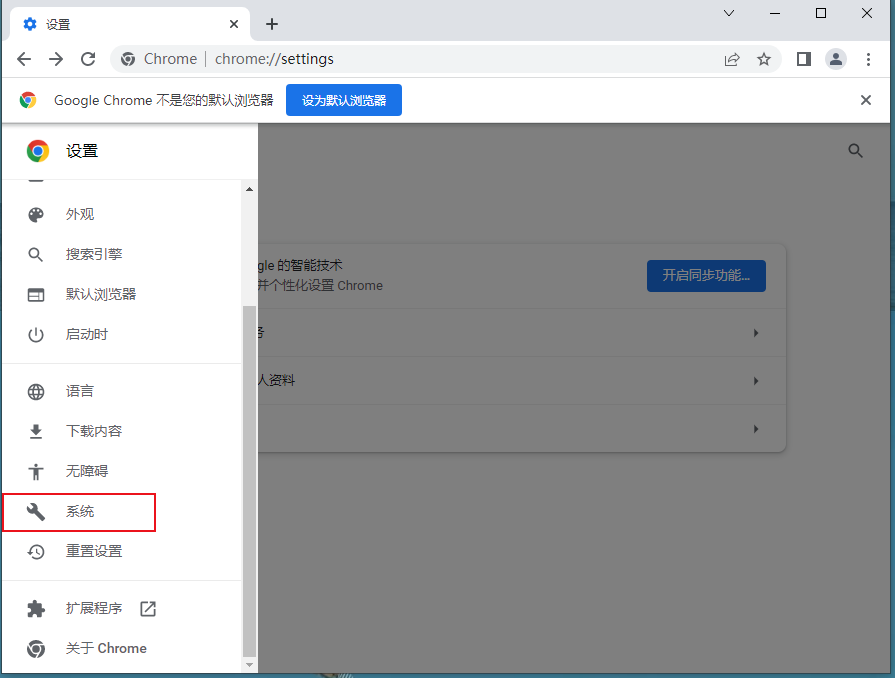
Task: Click the sidebar scrollbar down arrow
Action: click(249, 665)
